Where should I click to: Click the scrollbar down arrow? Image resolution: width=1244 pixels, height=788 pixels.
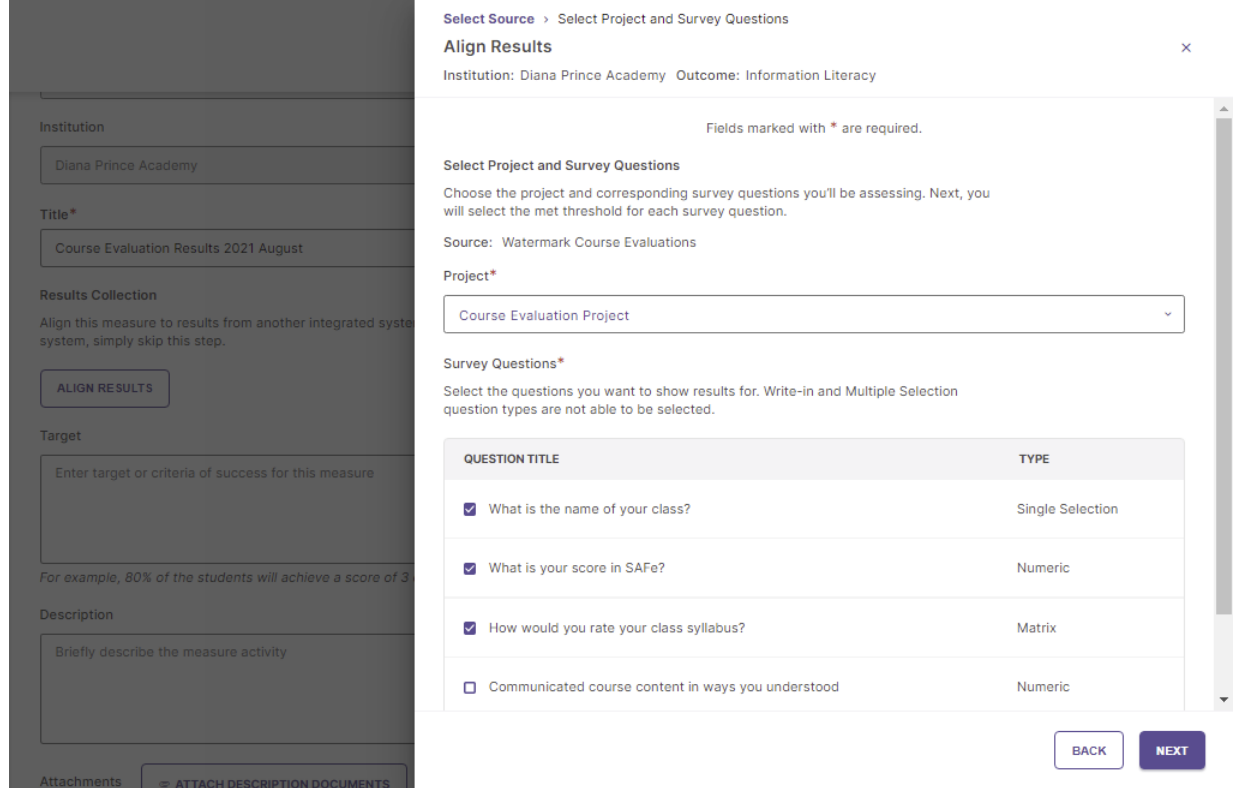[1226, 699]
